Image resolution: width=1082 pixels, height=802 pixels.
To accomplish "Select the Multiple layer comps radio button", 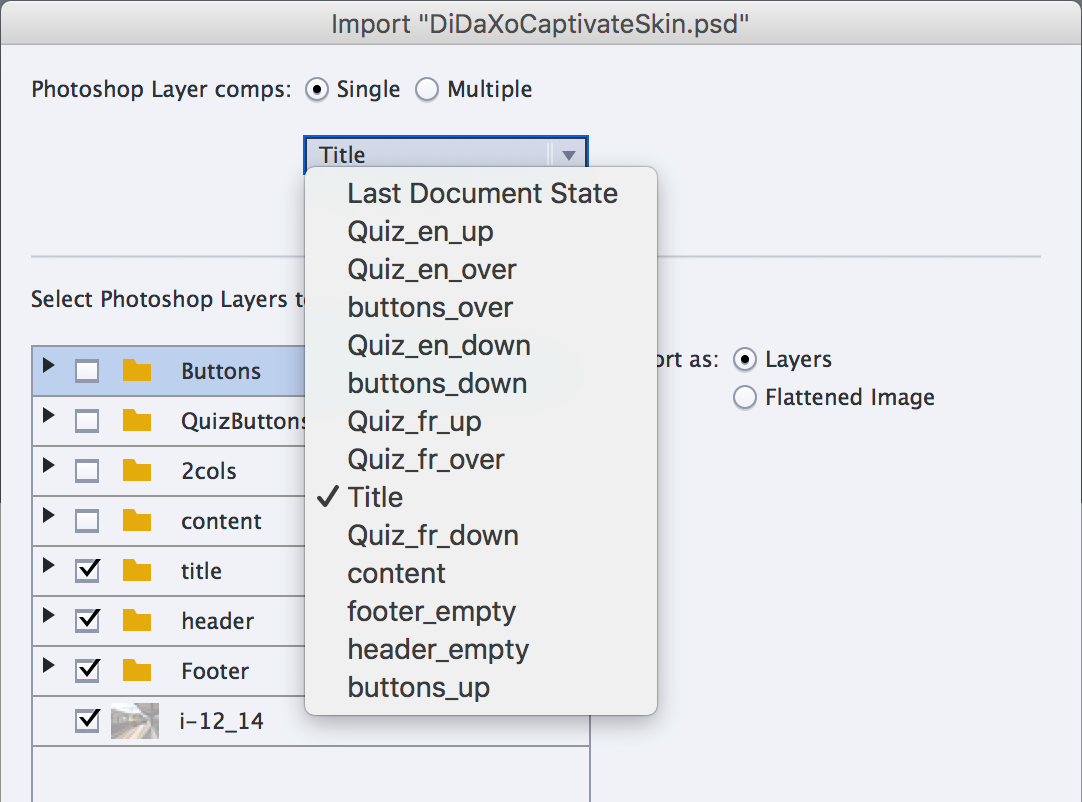I will pos(427,90).
